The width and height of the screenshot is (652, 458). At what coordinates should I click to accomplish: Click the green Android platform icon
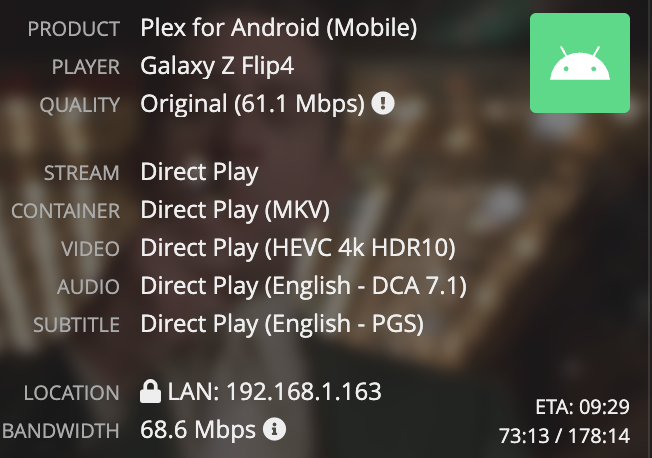click(580, 63)
